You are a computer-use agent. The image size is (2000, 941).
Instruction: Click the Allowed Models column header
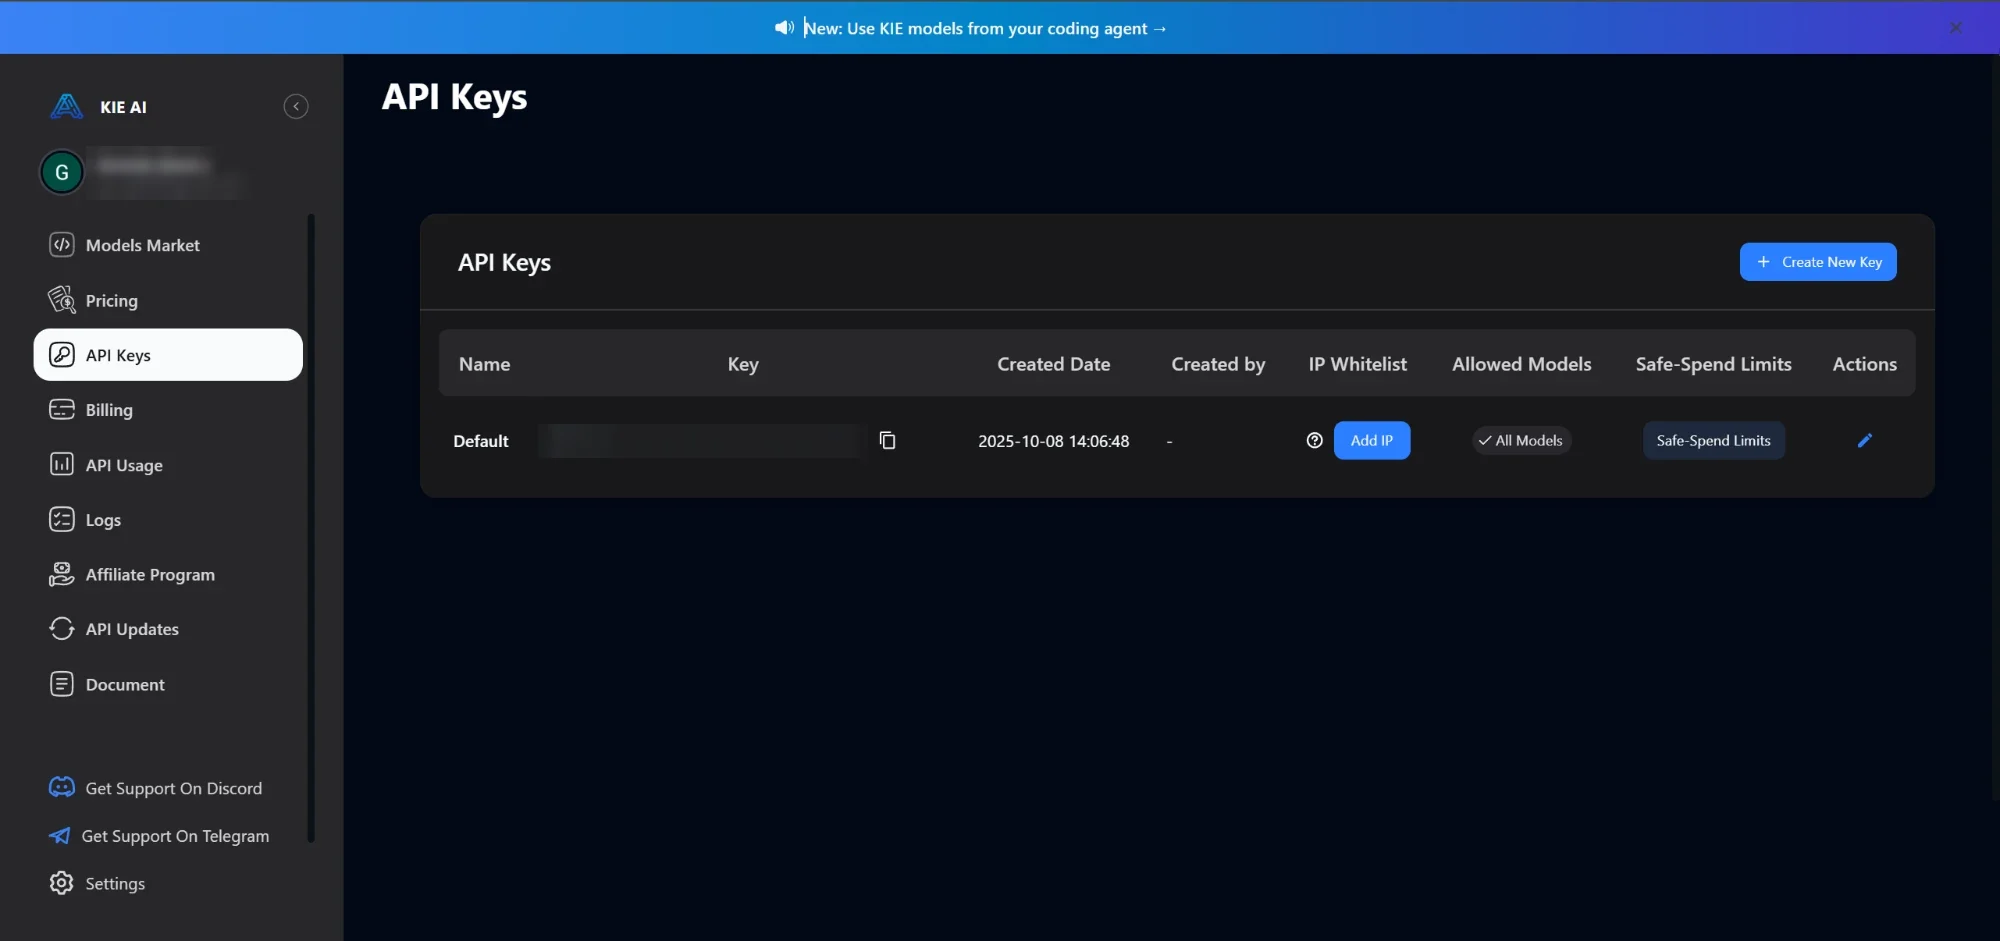coord(1521,364)
